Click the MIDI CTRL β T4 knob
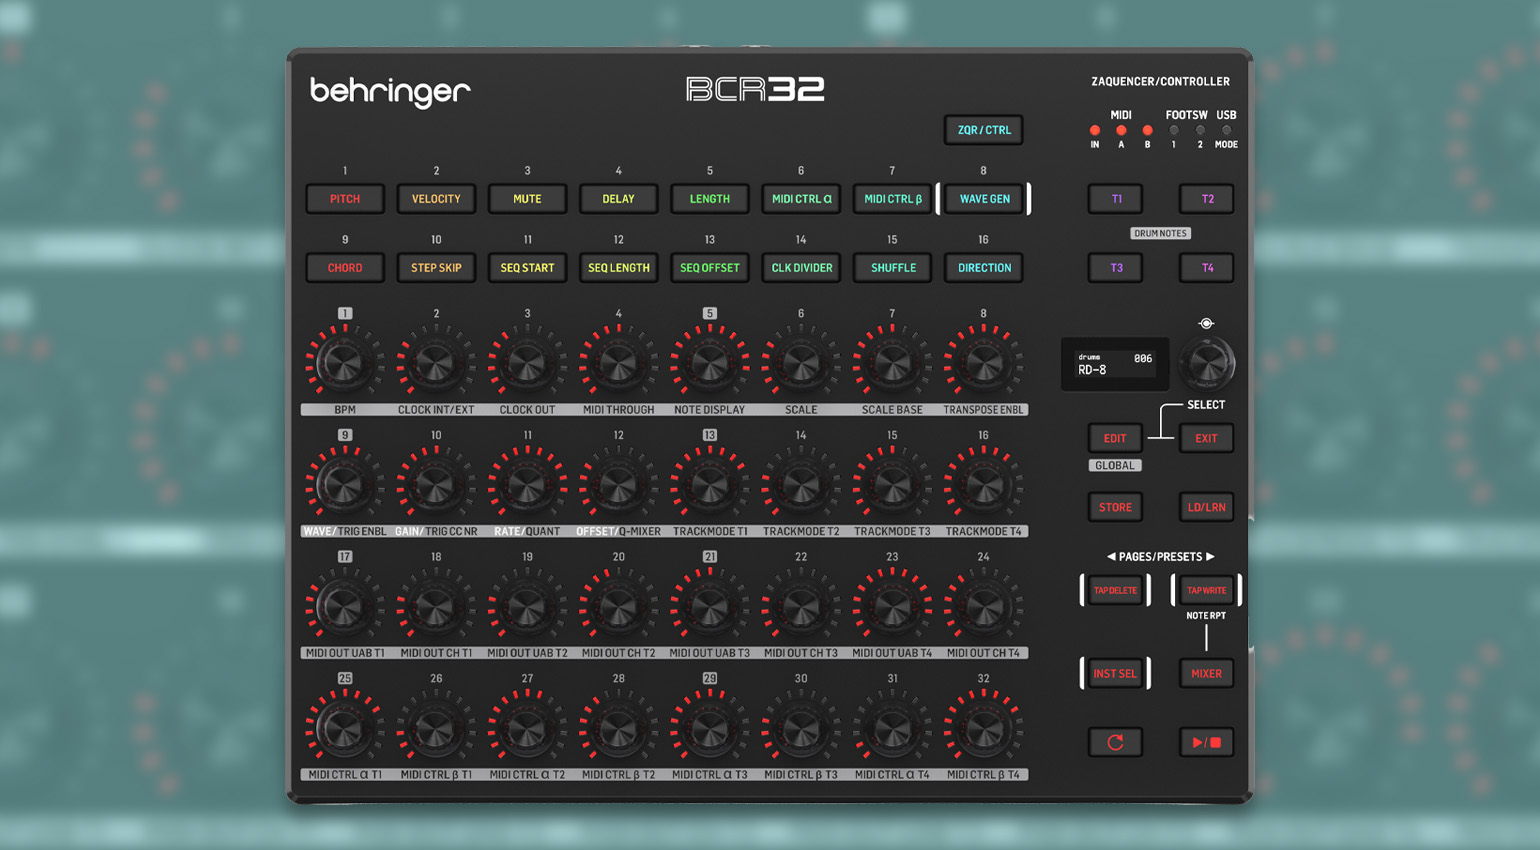The height and width of the screenshot is (850, 1540). [984, 729]
